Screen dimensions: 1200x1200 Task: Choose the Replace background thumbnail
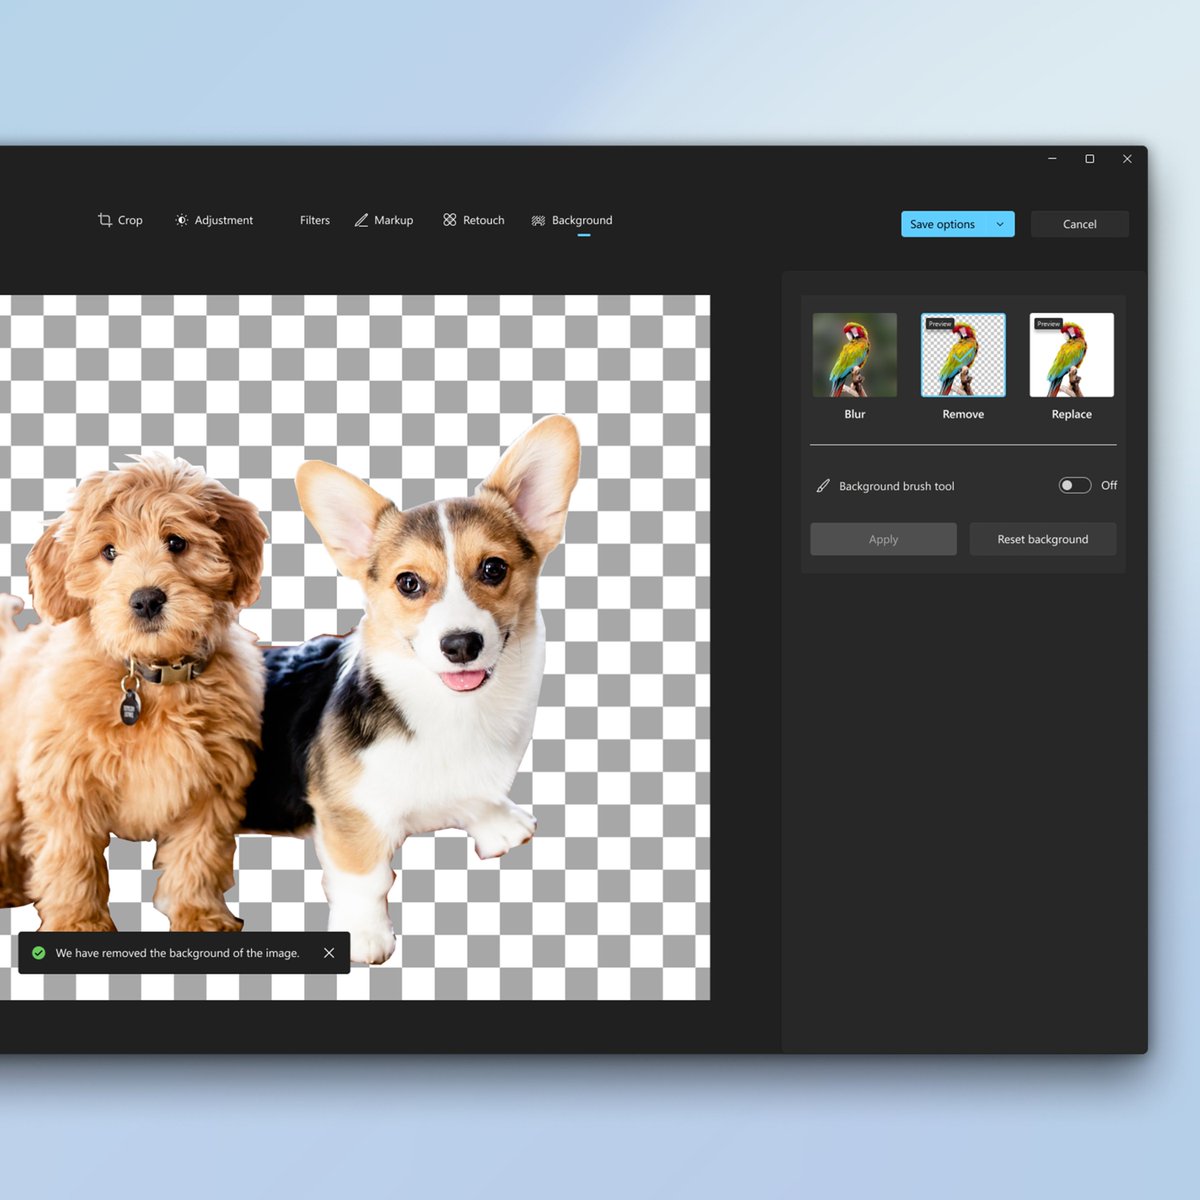pos(1072,355)
